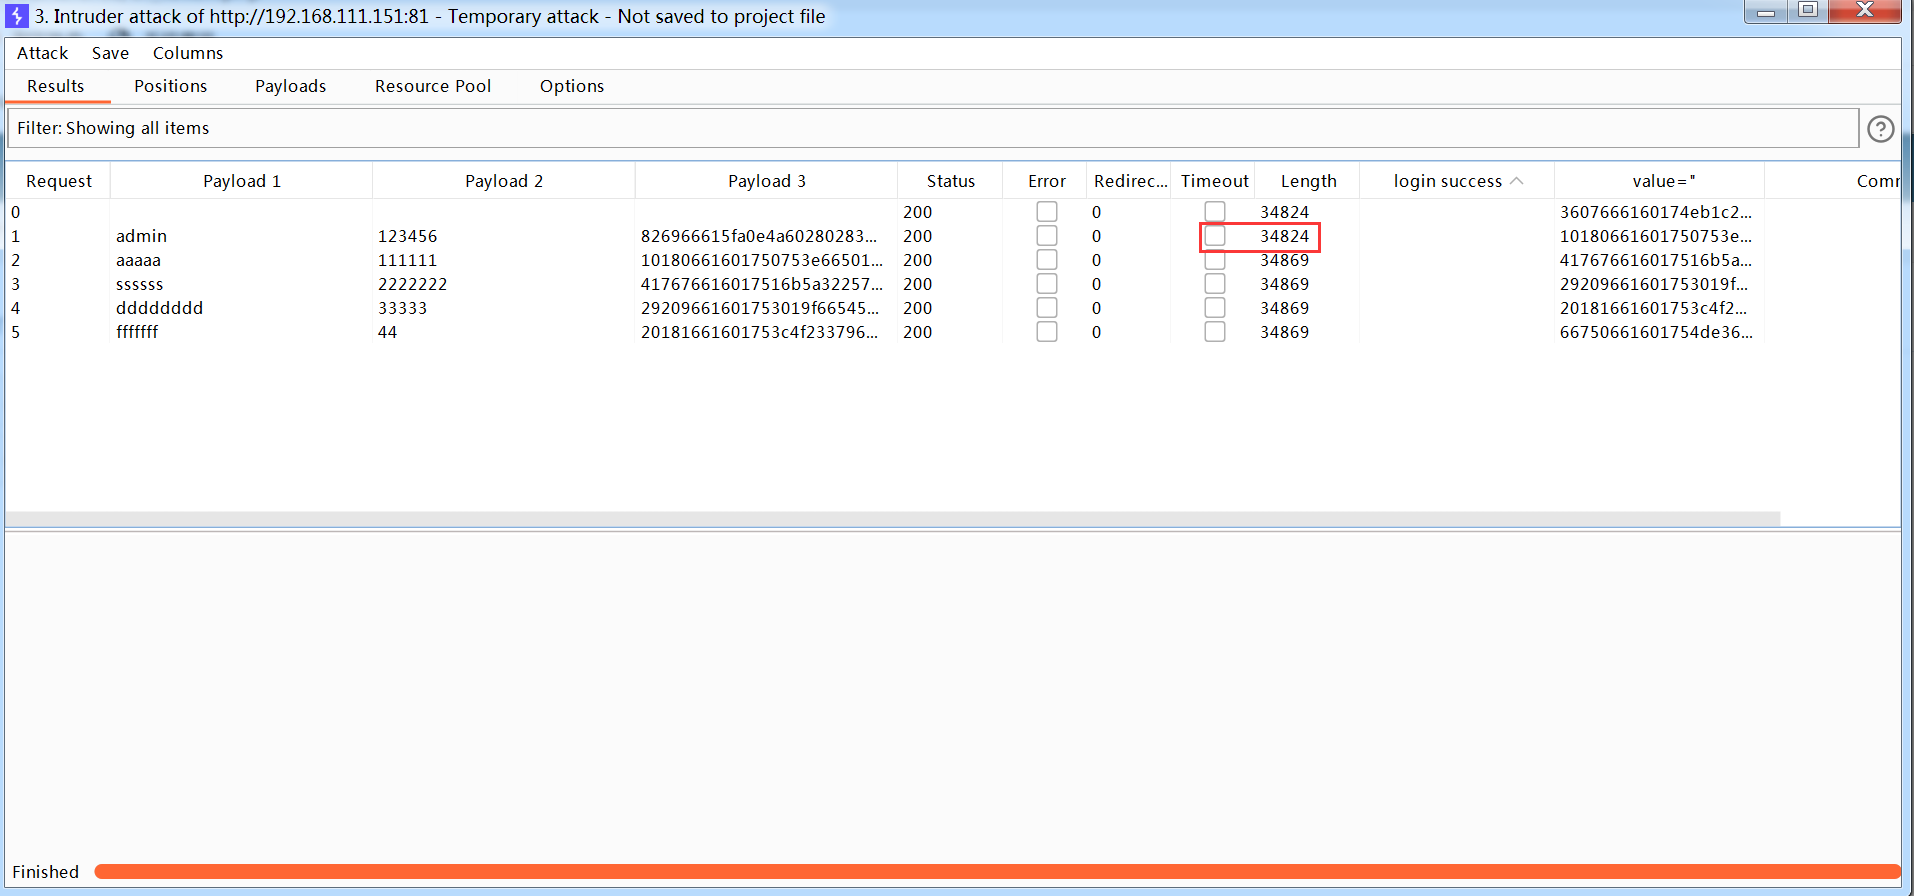Open the Attack menu
Viewport: 1914px width, 896px height.
tap(42, 53)
